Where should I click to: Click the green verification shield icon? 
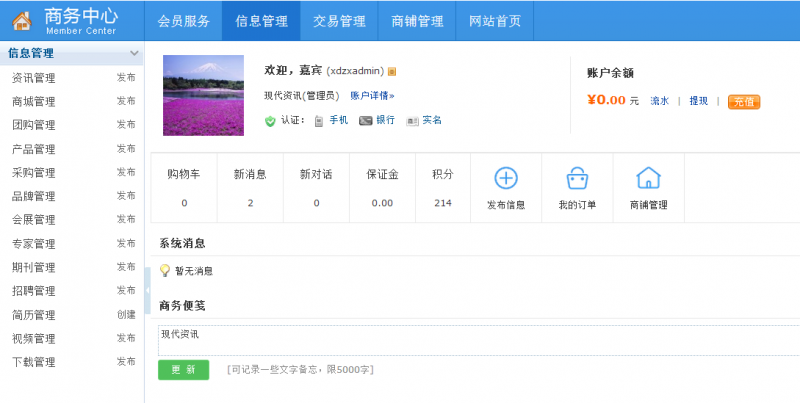click(x=270, y=121)
